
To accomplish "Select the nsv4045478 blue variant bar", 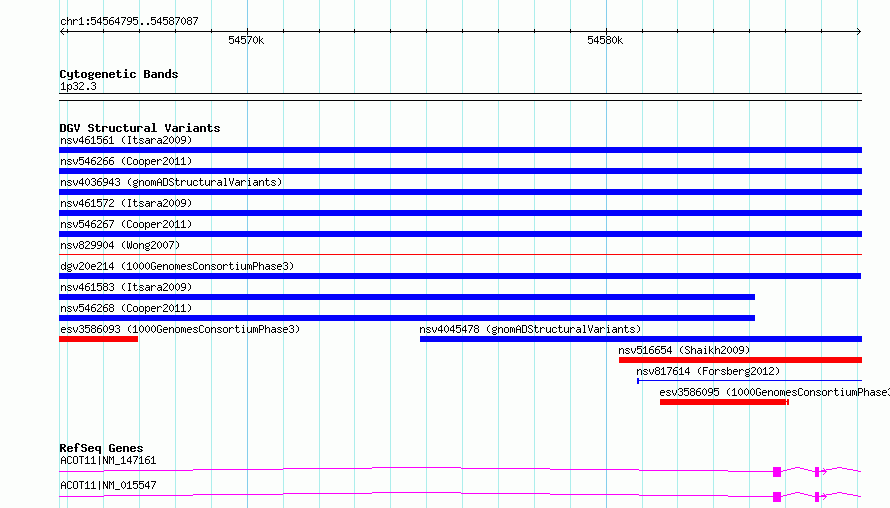I will coord(641,339).
